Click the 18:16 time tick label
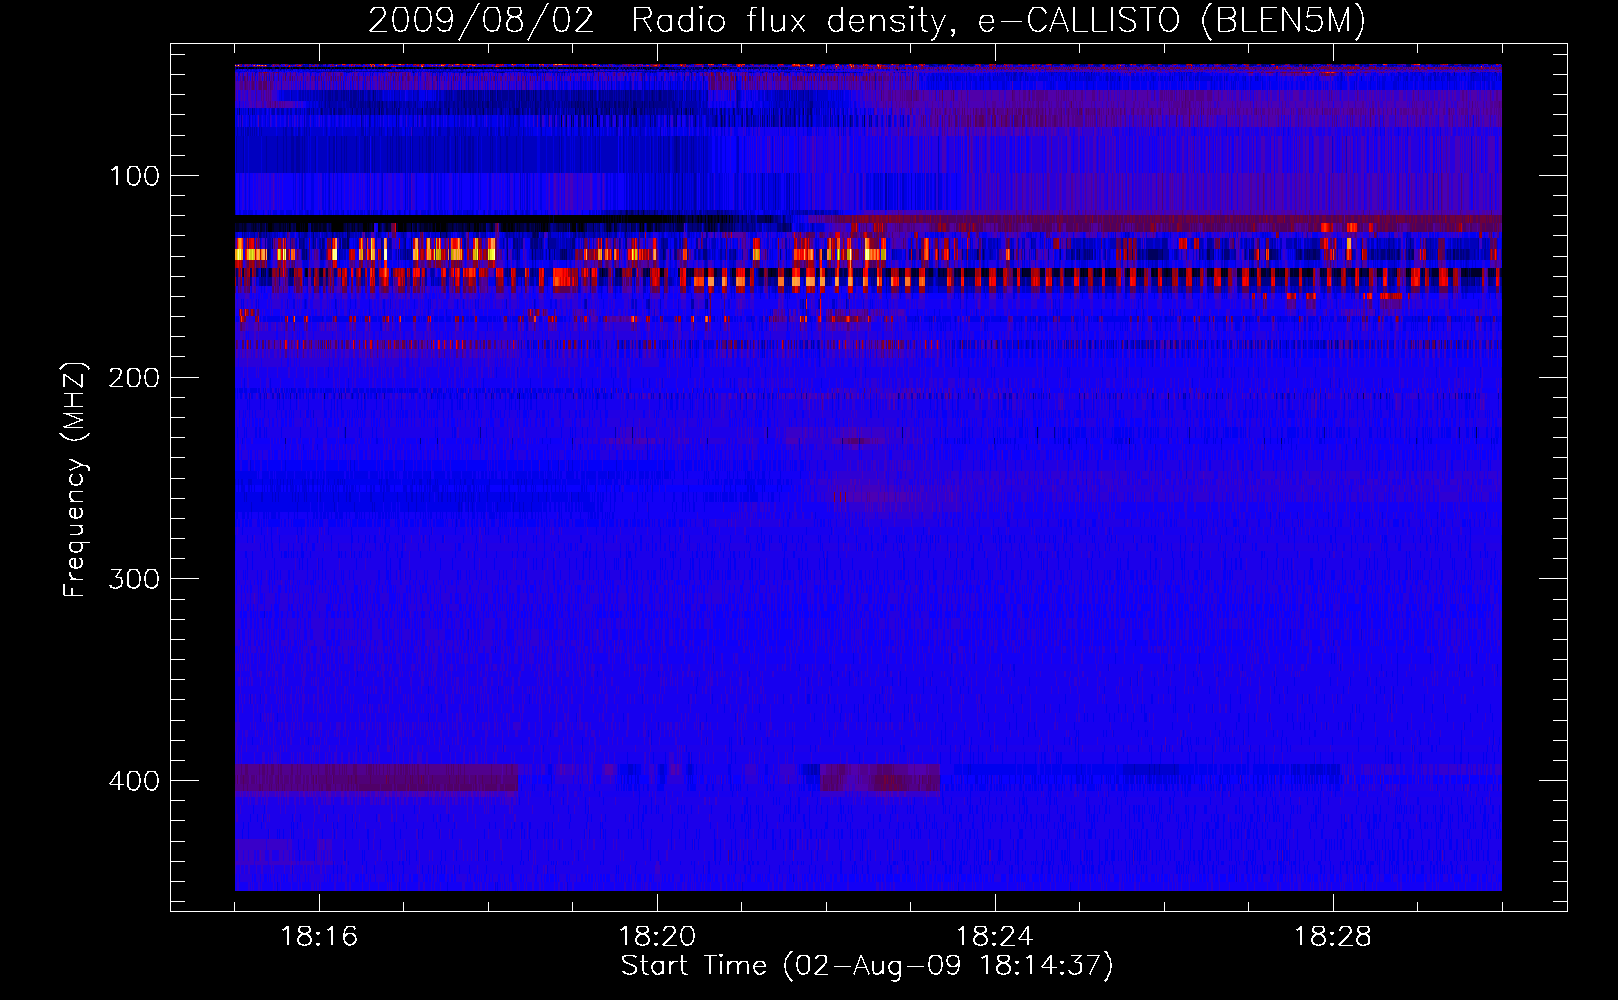This screenshot has height=1000, width=1618. [x=319, y=936]
